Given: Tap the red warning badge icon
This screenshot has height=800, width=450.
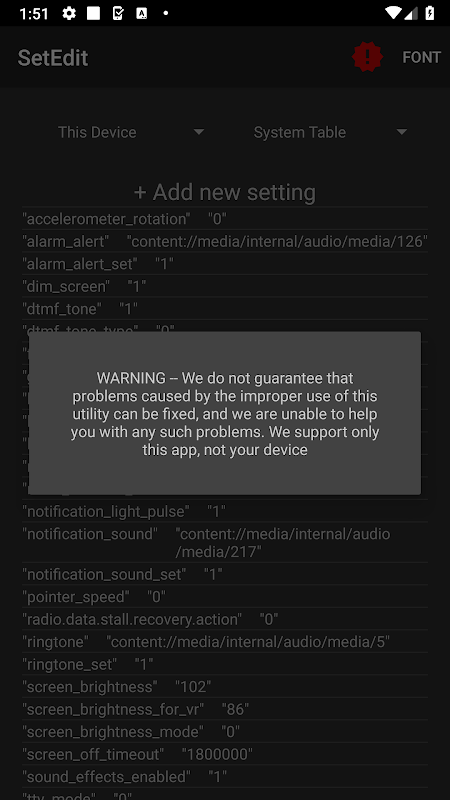Looking at the screenshot, I should pyautogui.click(x=367, y=57).
